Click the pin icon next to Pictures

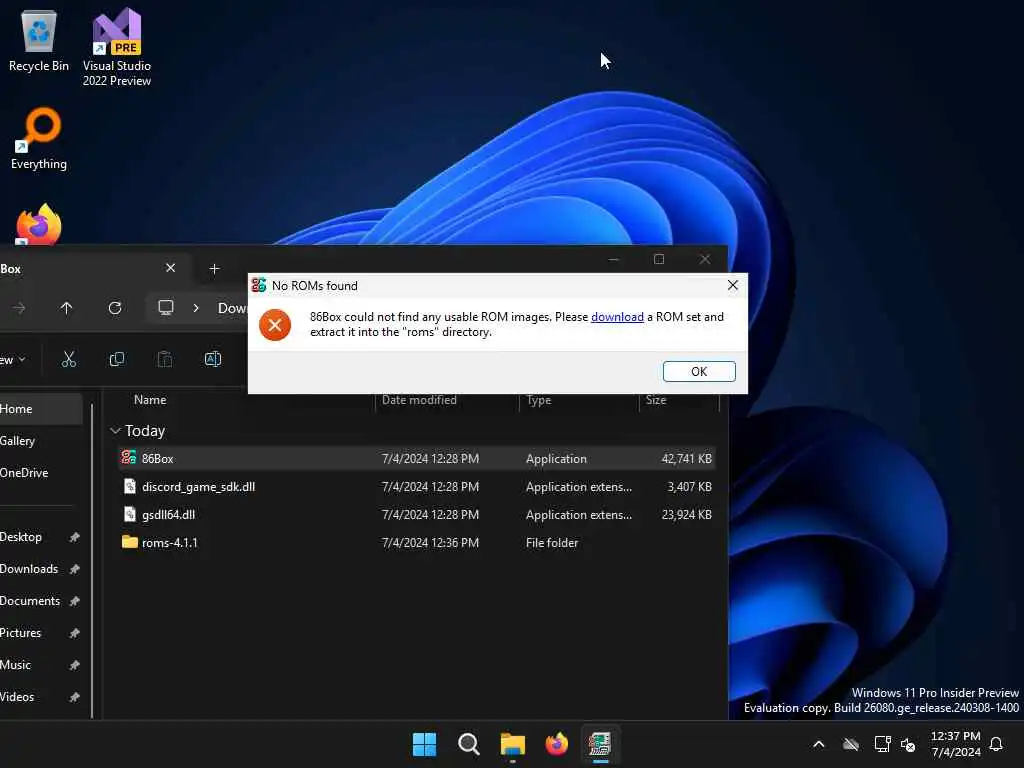click(74, 633)
